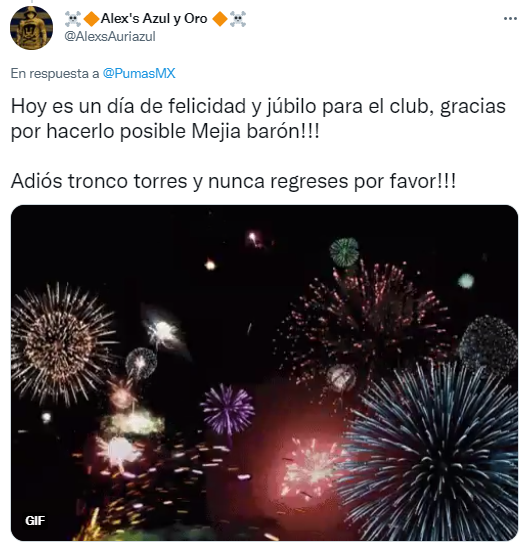Click the skull emoji after the display name
Screen dimensions: 525x543
click(x=238, y=19)
